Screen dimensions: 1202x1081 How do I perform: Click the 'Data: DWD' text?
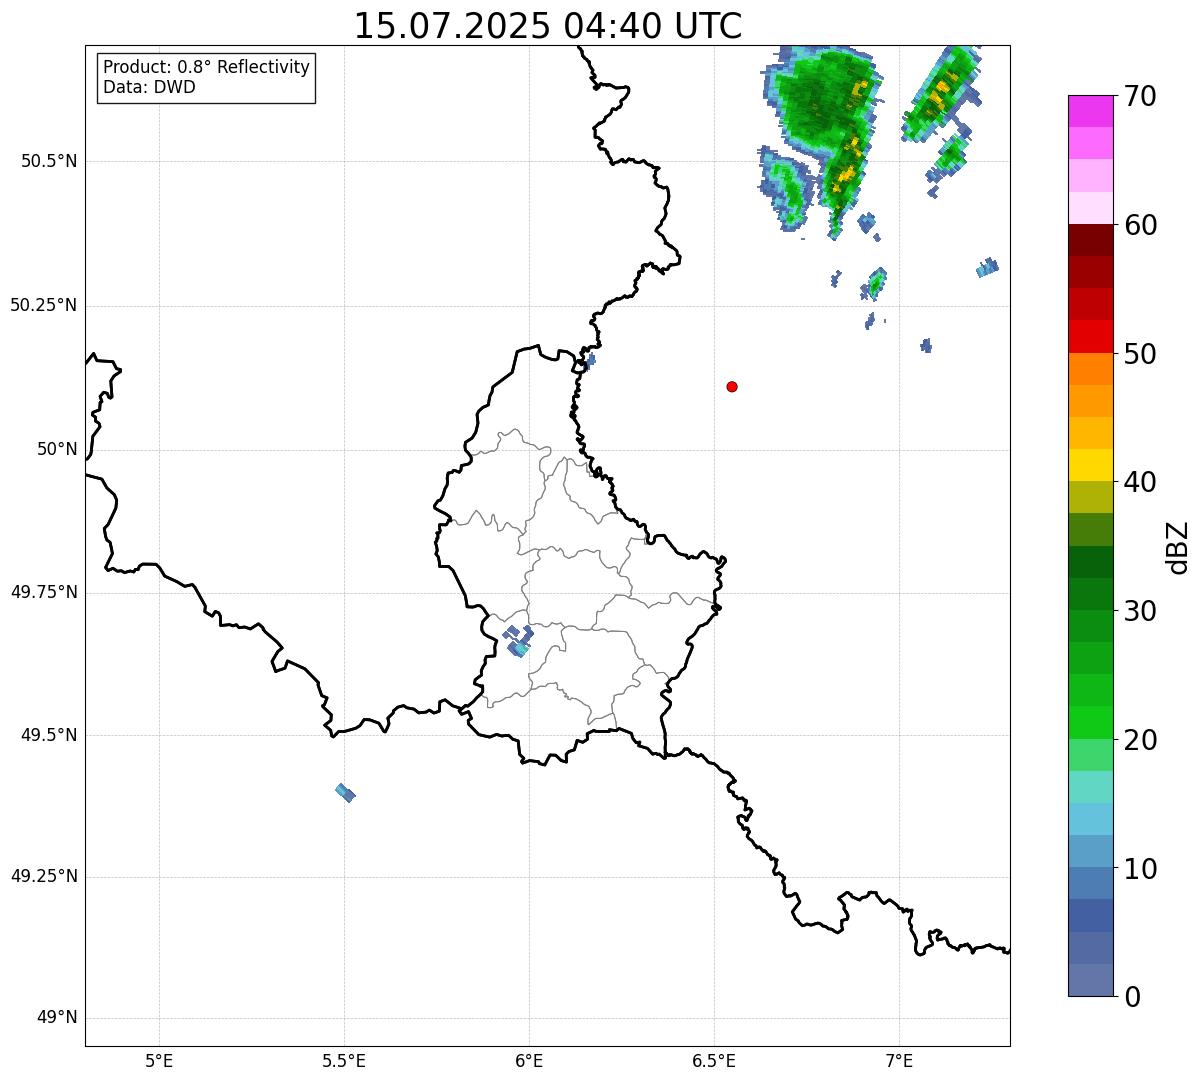coord(149,87)
